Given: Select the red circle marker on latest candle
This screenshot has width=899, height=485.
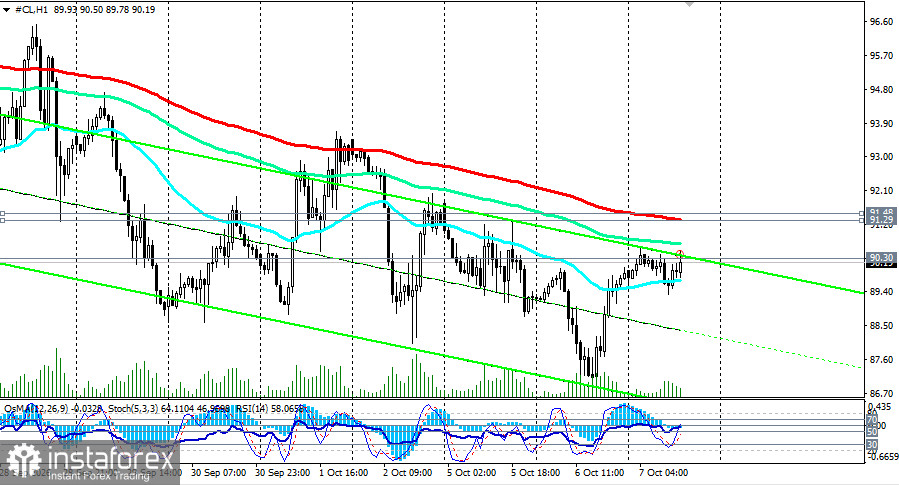Looking at the screenshot, I should 681,253.
